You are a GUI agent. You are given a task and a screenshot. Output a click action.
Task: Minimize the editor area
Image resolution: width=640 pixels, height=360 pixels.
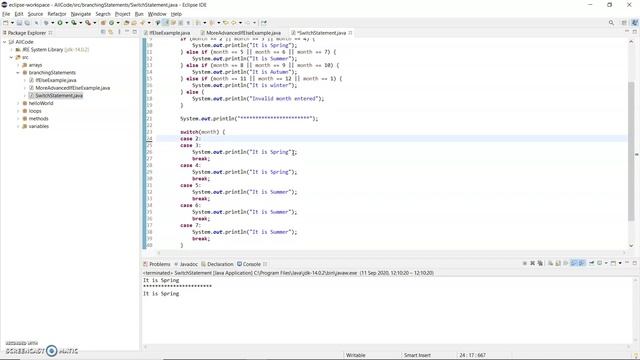point(627,31)
